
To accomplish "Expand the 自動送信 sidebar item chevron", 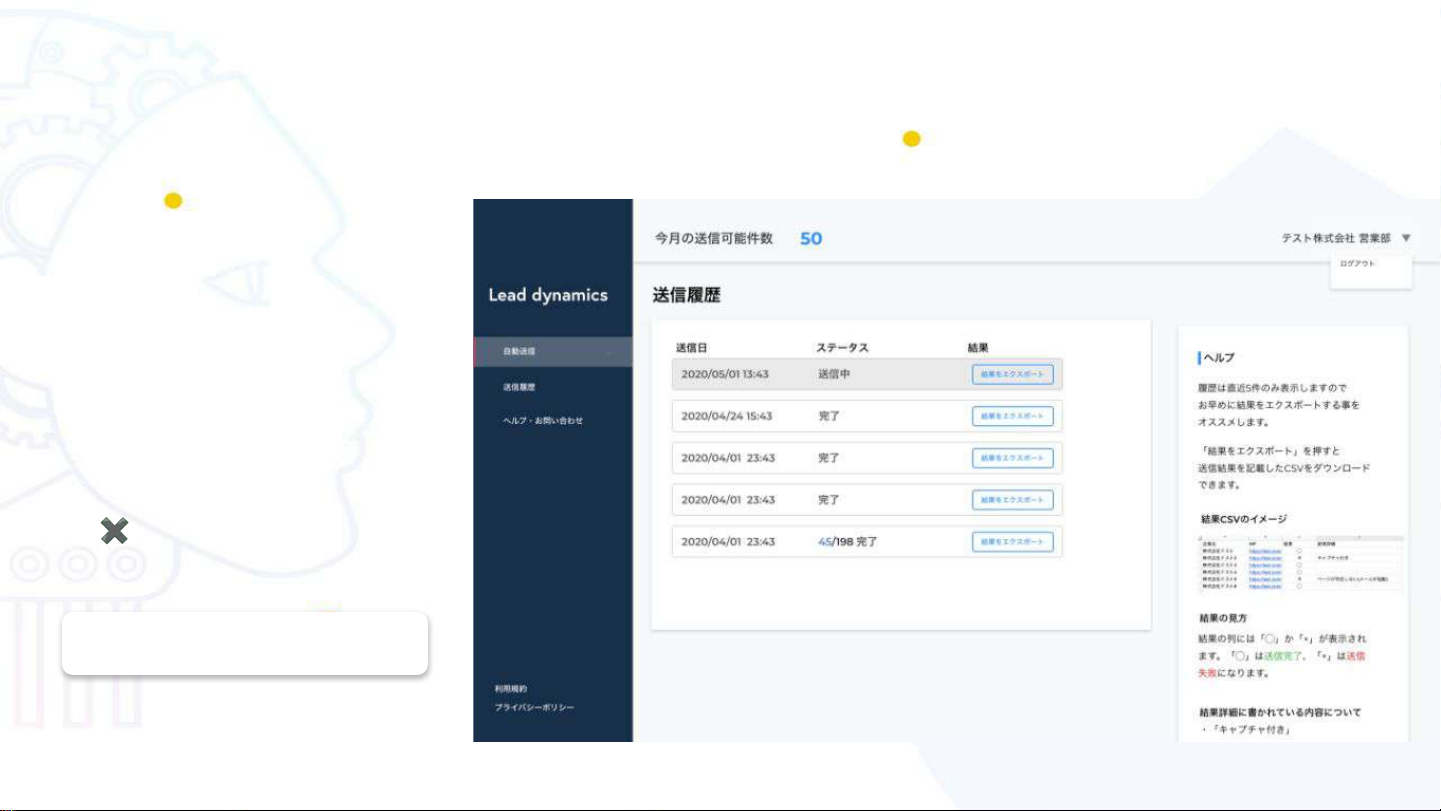I will coord(609,352).
